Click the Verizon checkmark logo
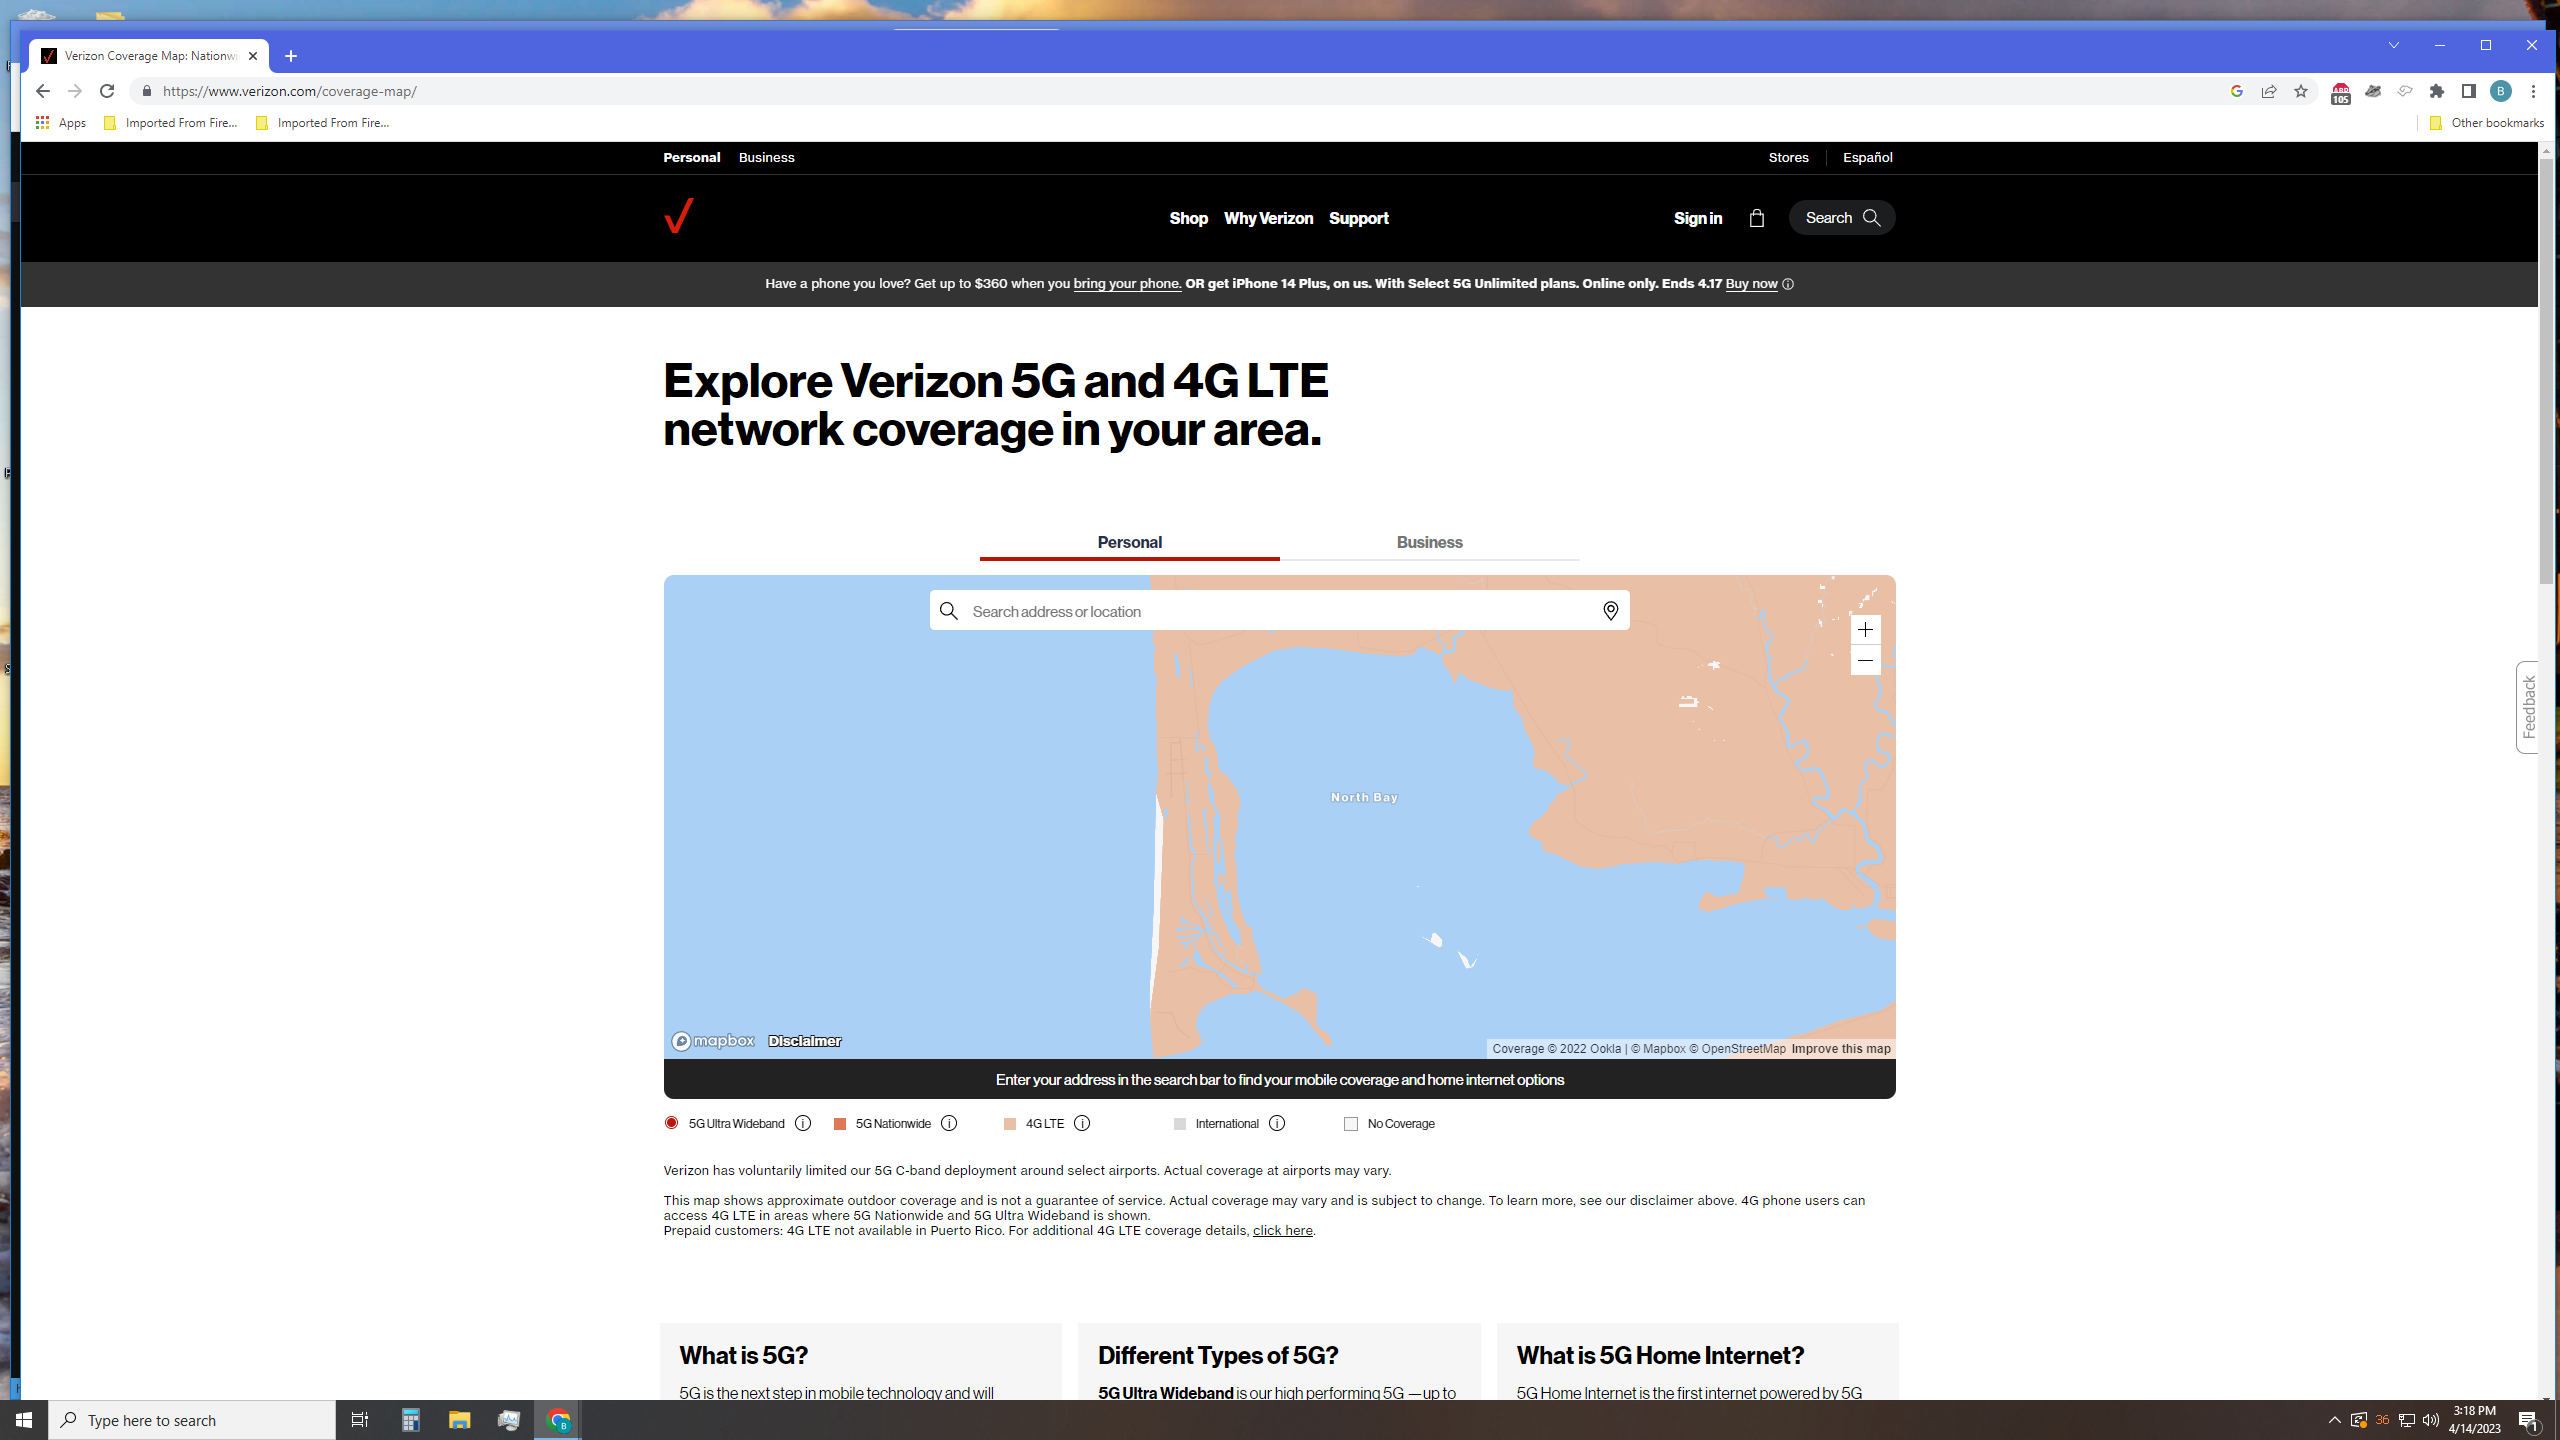The width and height of the screenshot is (2560, 1440). click(x=679, y=215)
